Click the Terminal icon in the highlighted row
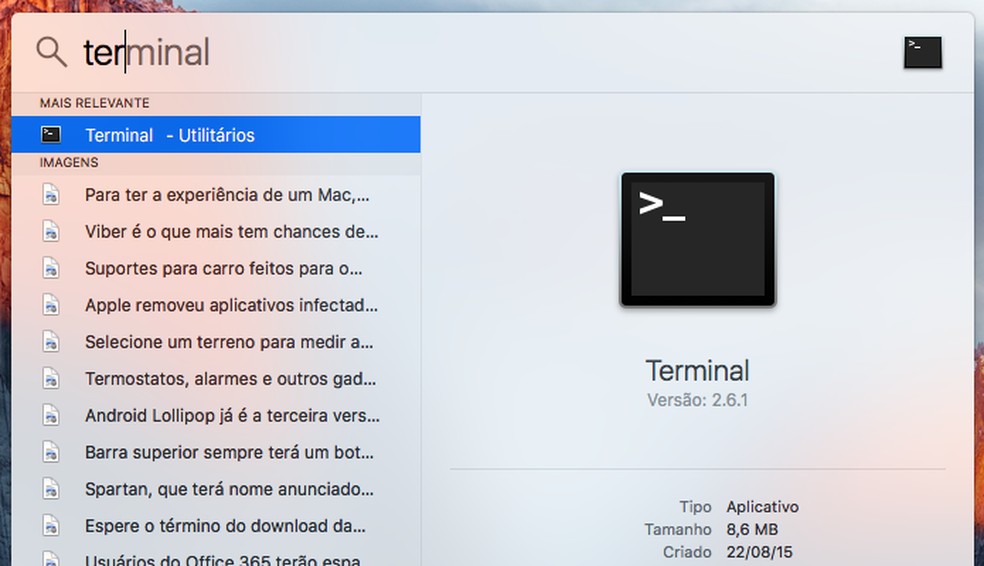 point(51,134)
